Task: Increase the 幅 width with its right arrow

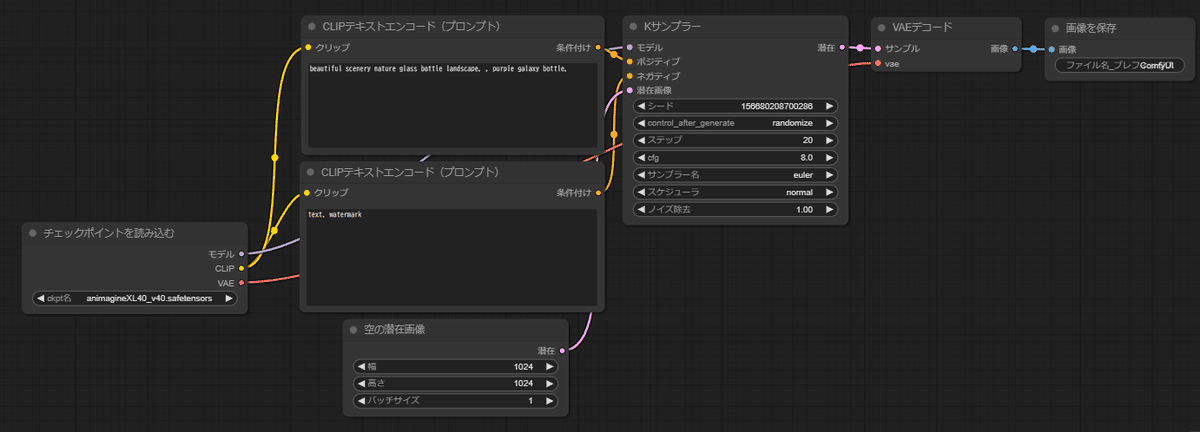Action: (x=548, y=367)
